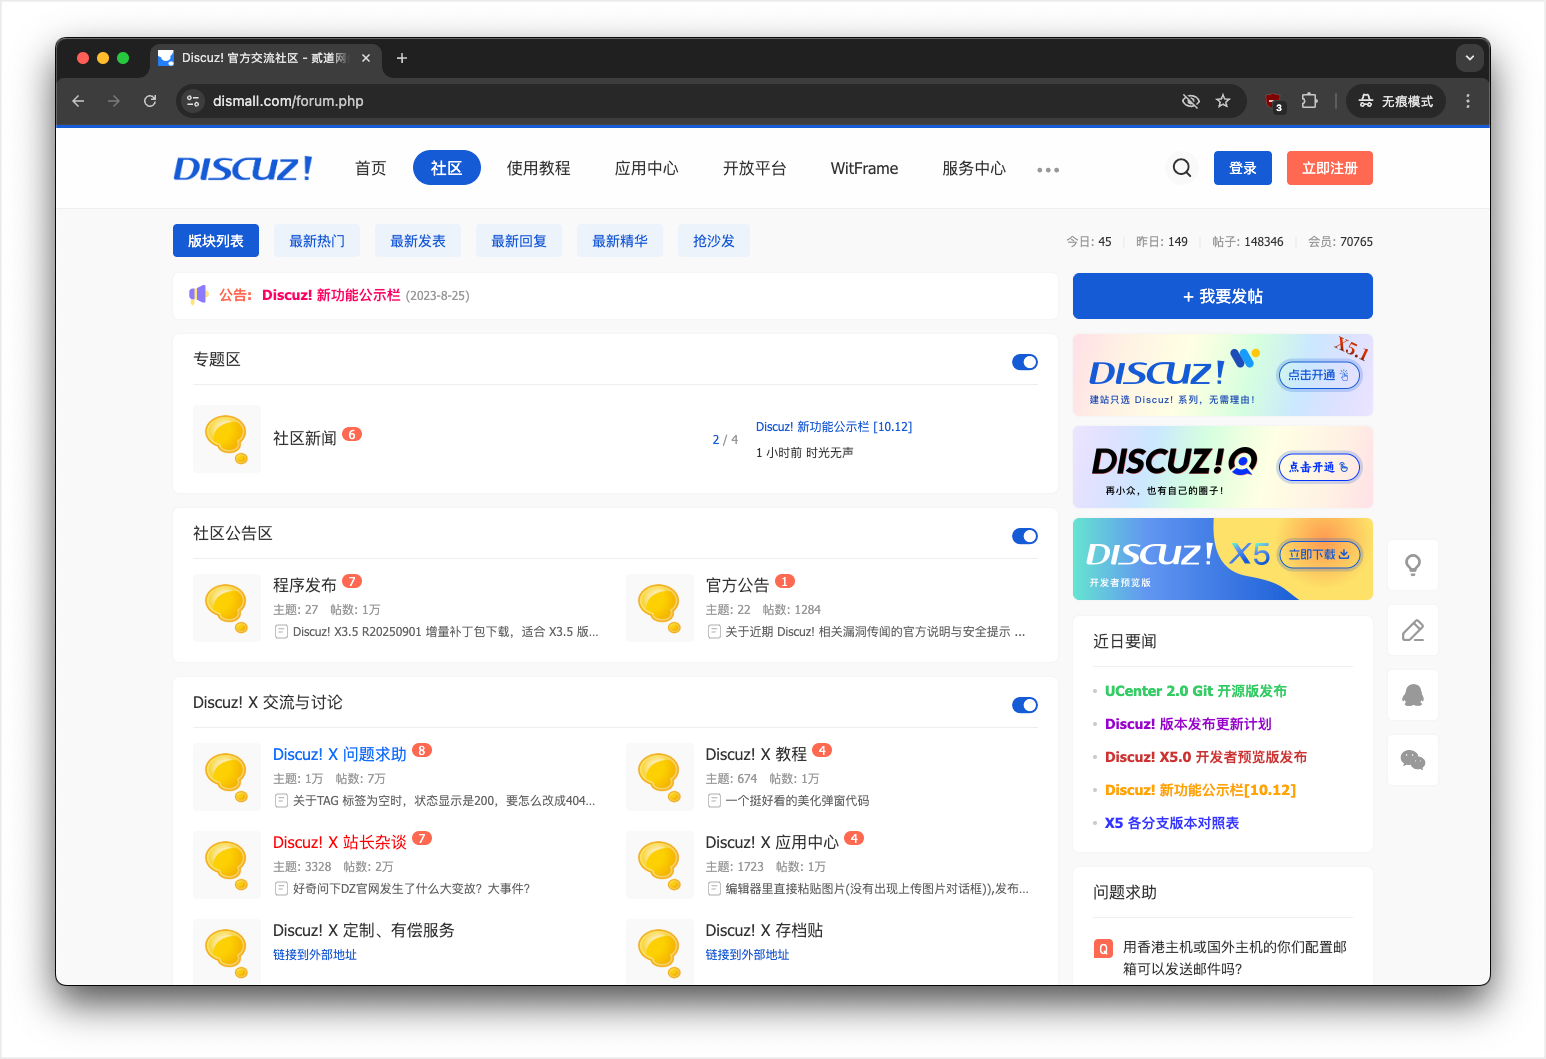Open the lightbulb icon in floating sidebar
The image size is (1546, 1059).
1413,565
